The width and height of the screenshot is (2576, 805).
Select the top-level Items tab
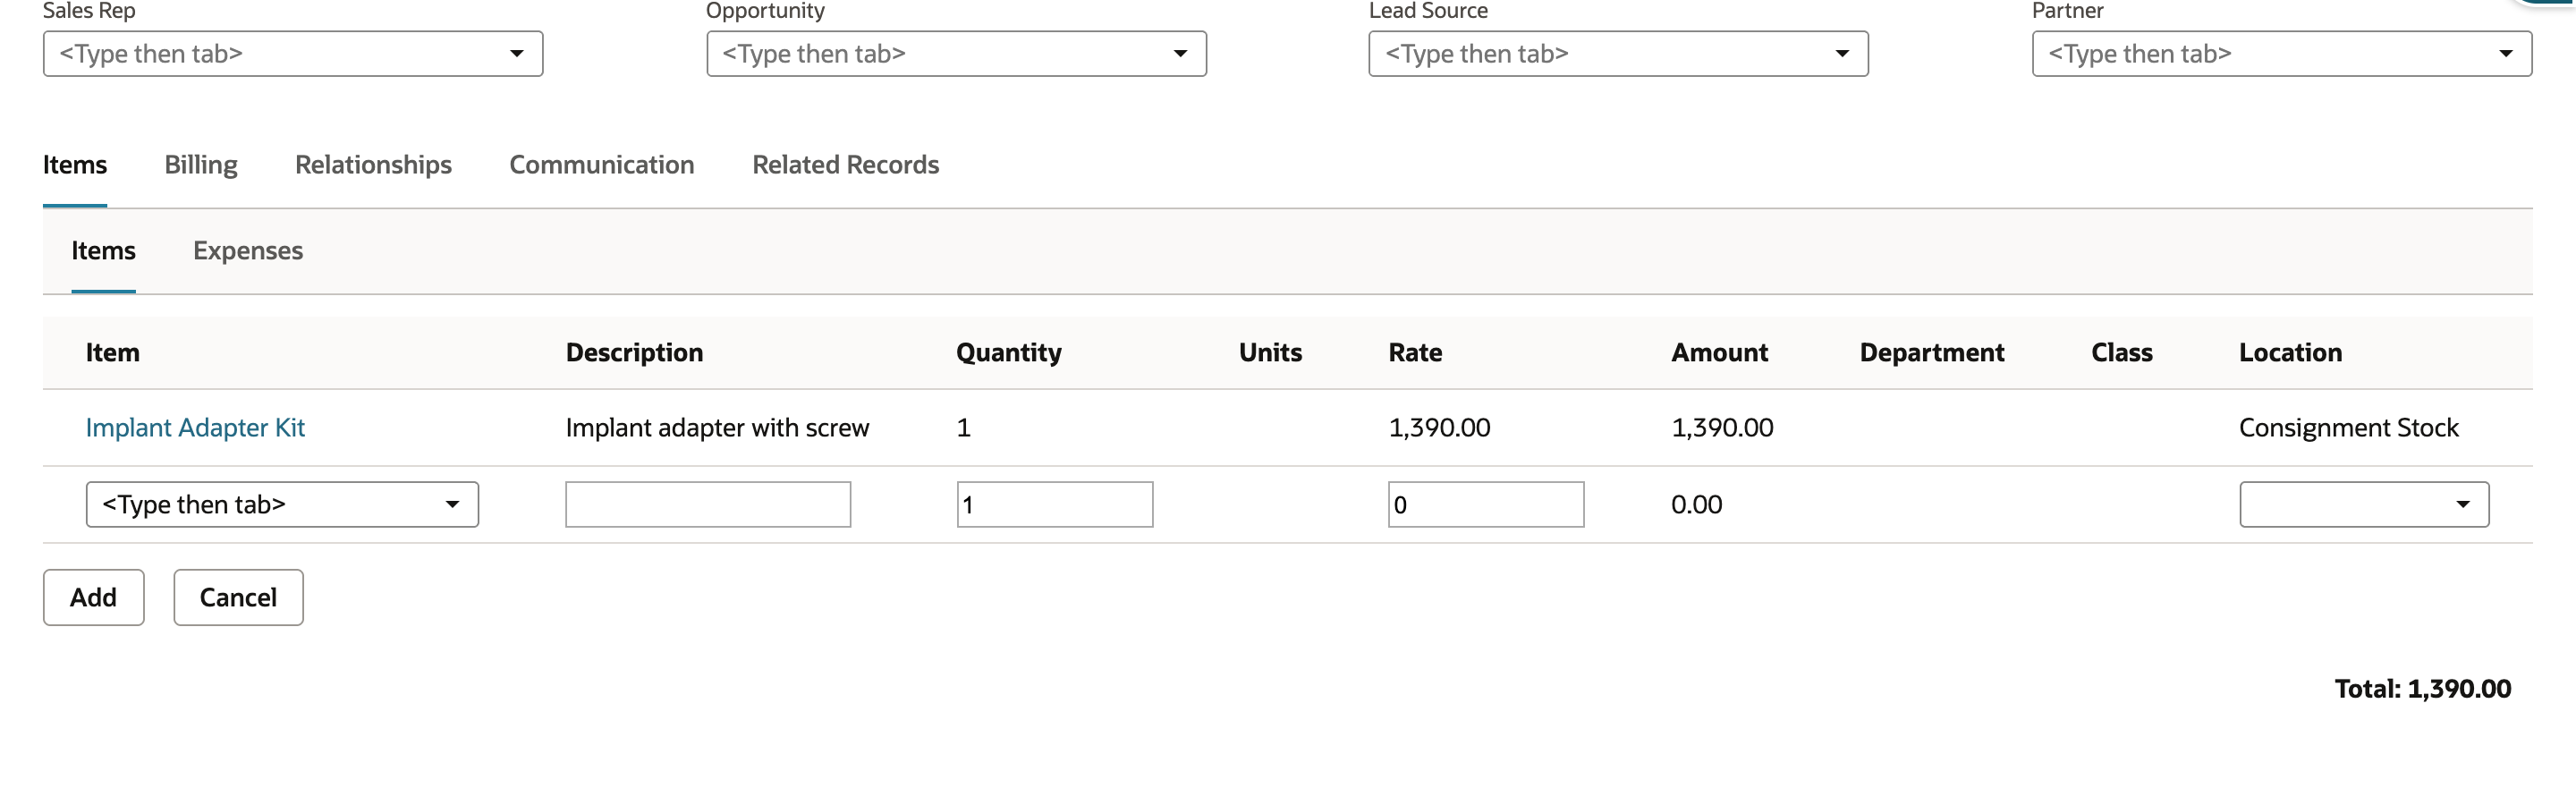point(75,165)
